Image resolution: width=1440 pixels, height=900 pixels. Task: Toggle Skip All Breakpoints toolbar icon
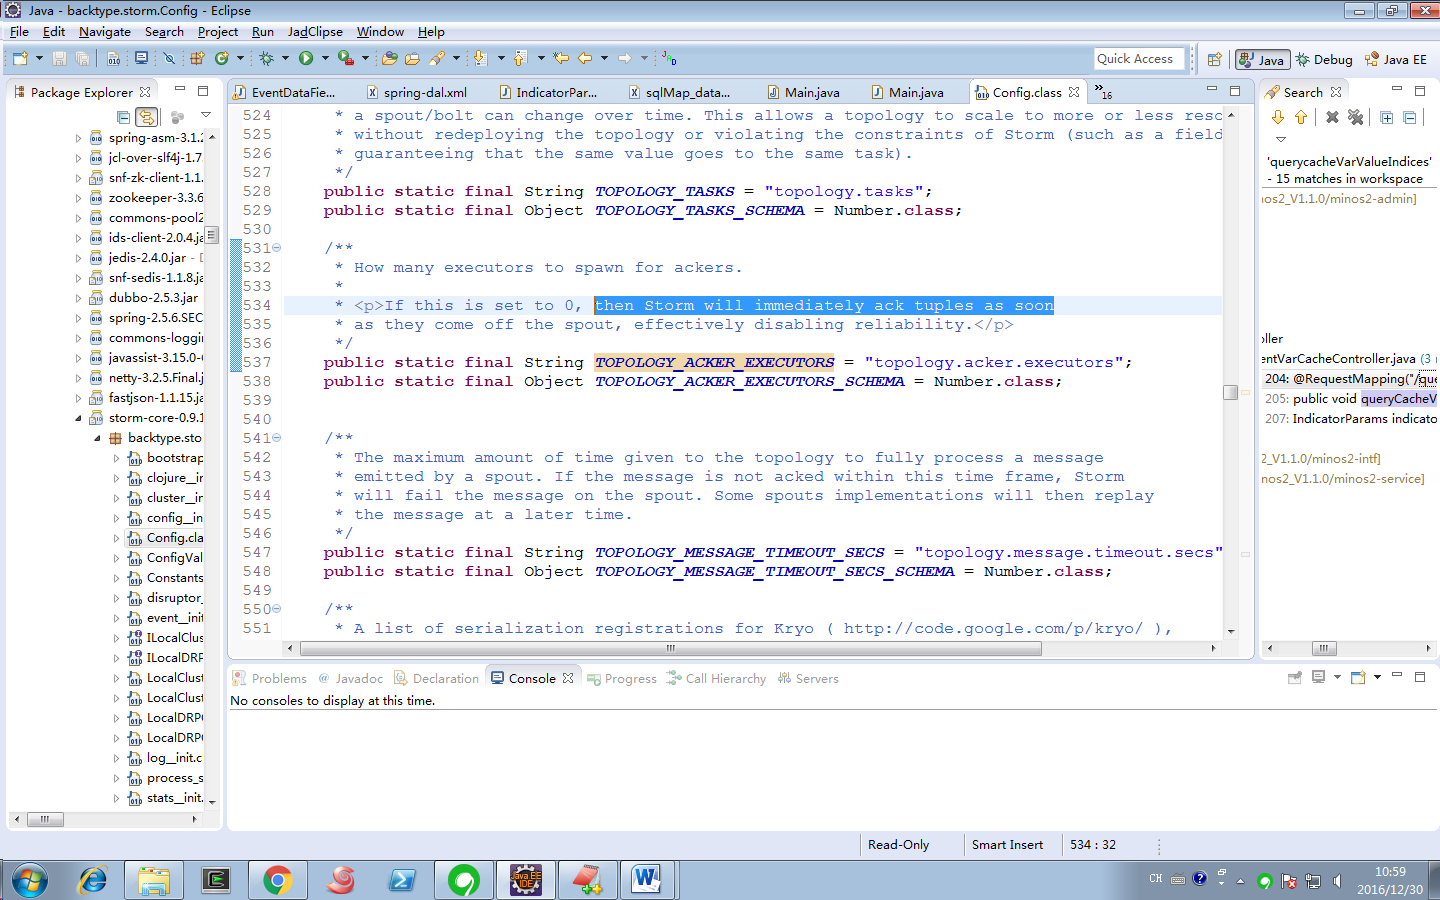click(x=169, y=59)
